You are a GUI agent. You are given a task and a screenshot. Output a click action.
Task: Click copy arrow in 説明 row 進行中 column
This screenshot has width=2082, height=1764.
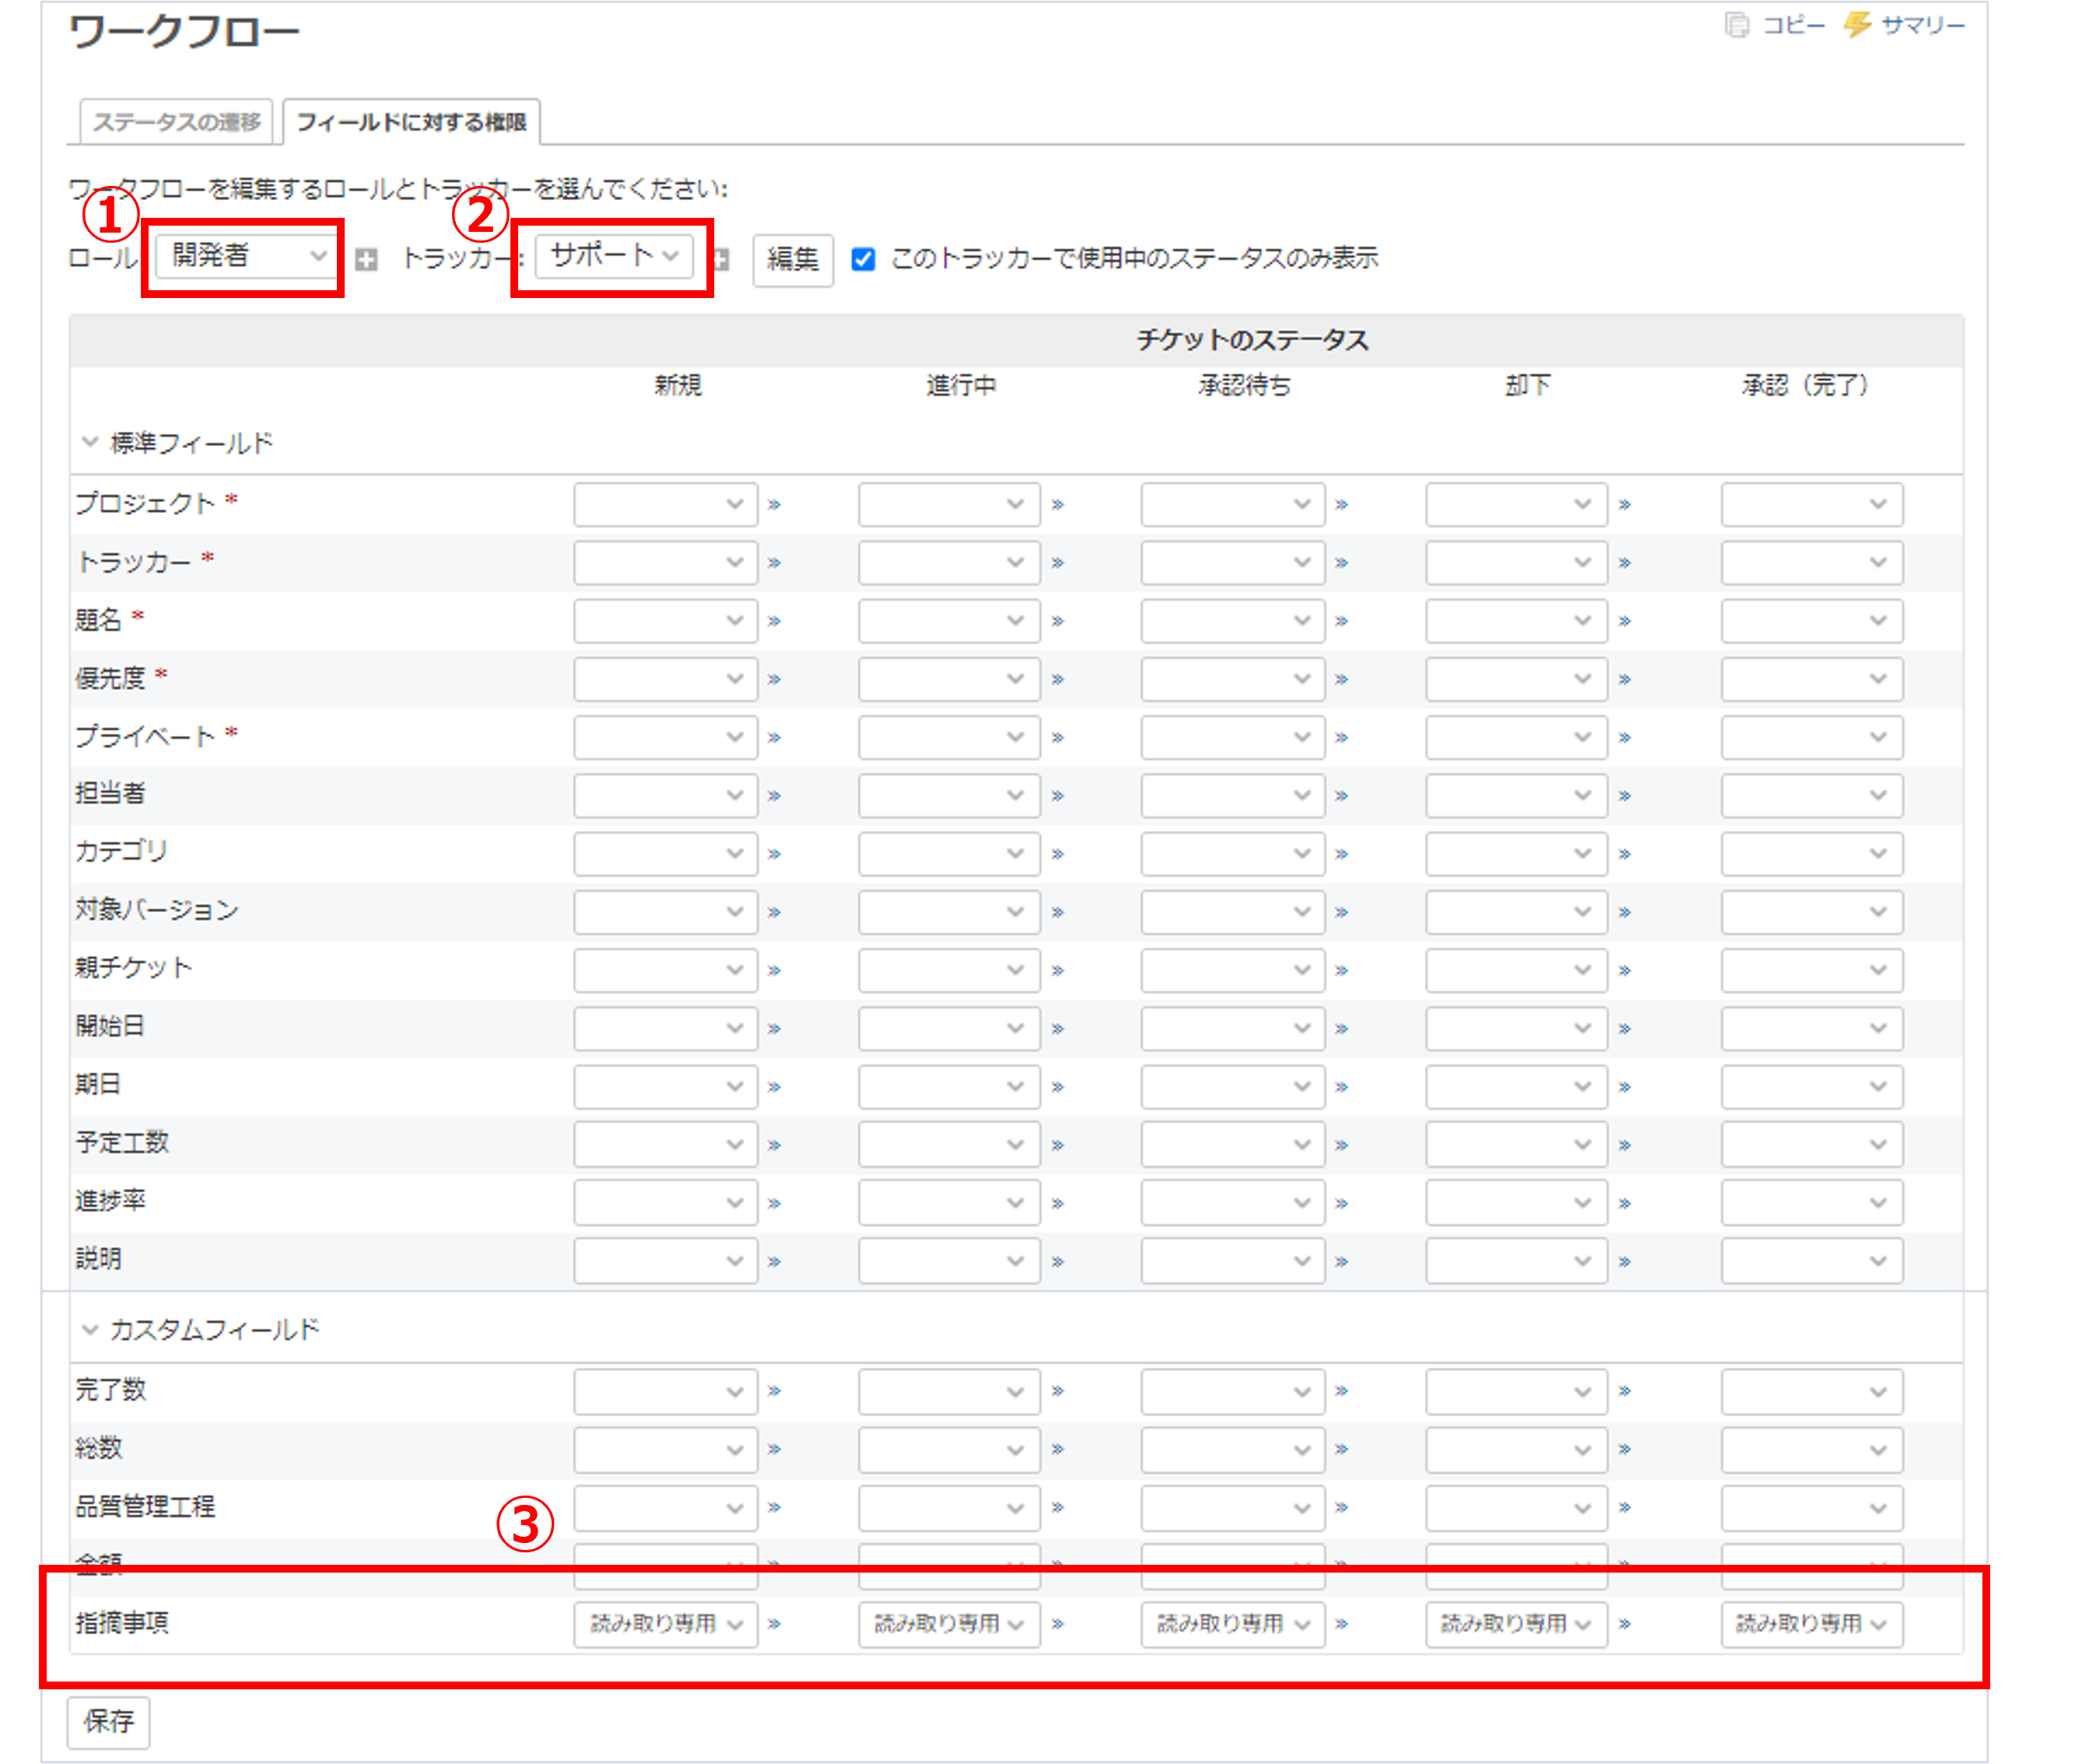tap(1058, 1261)
